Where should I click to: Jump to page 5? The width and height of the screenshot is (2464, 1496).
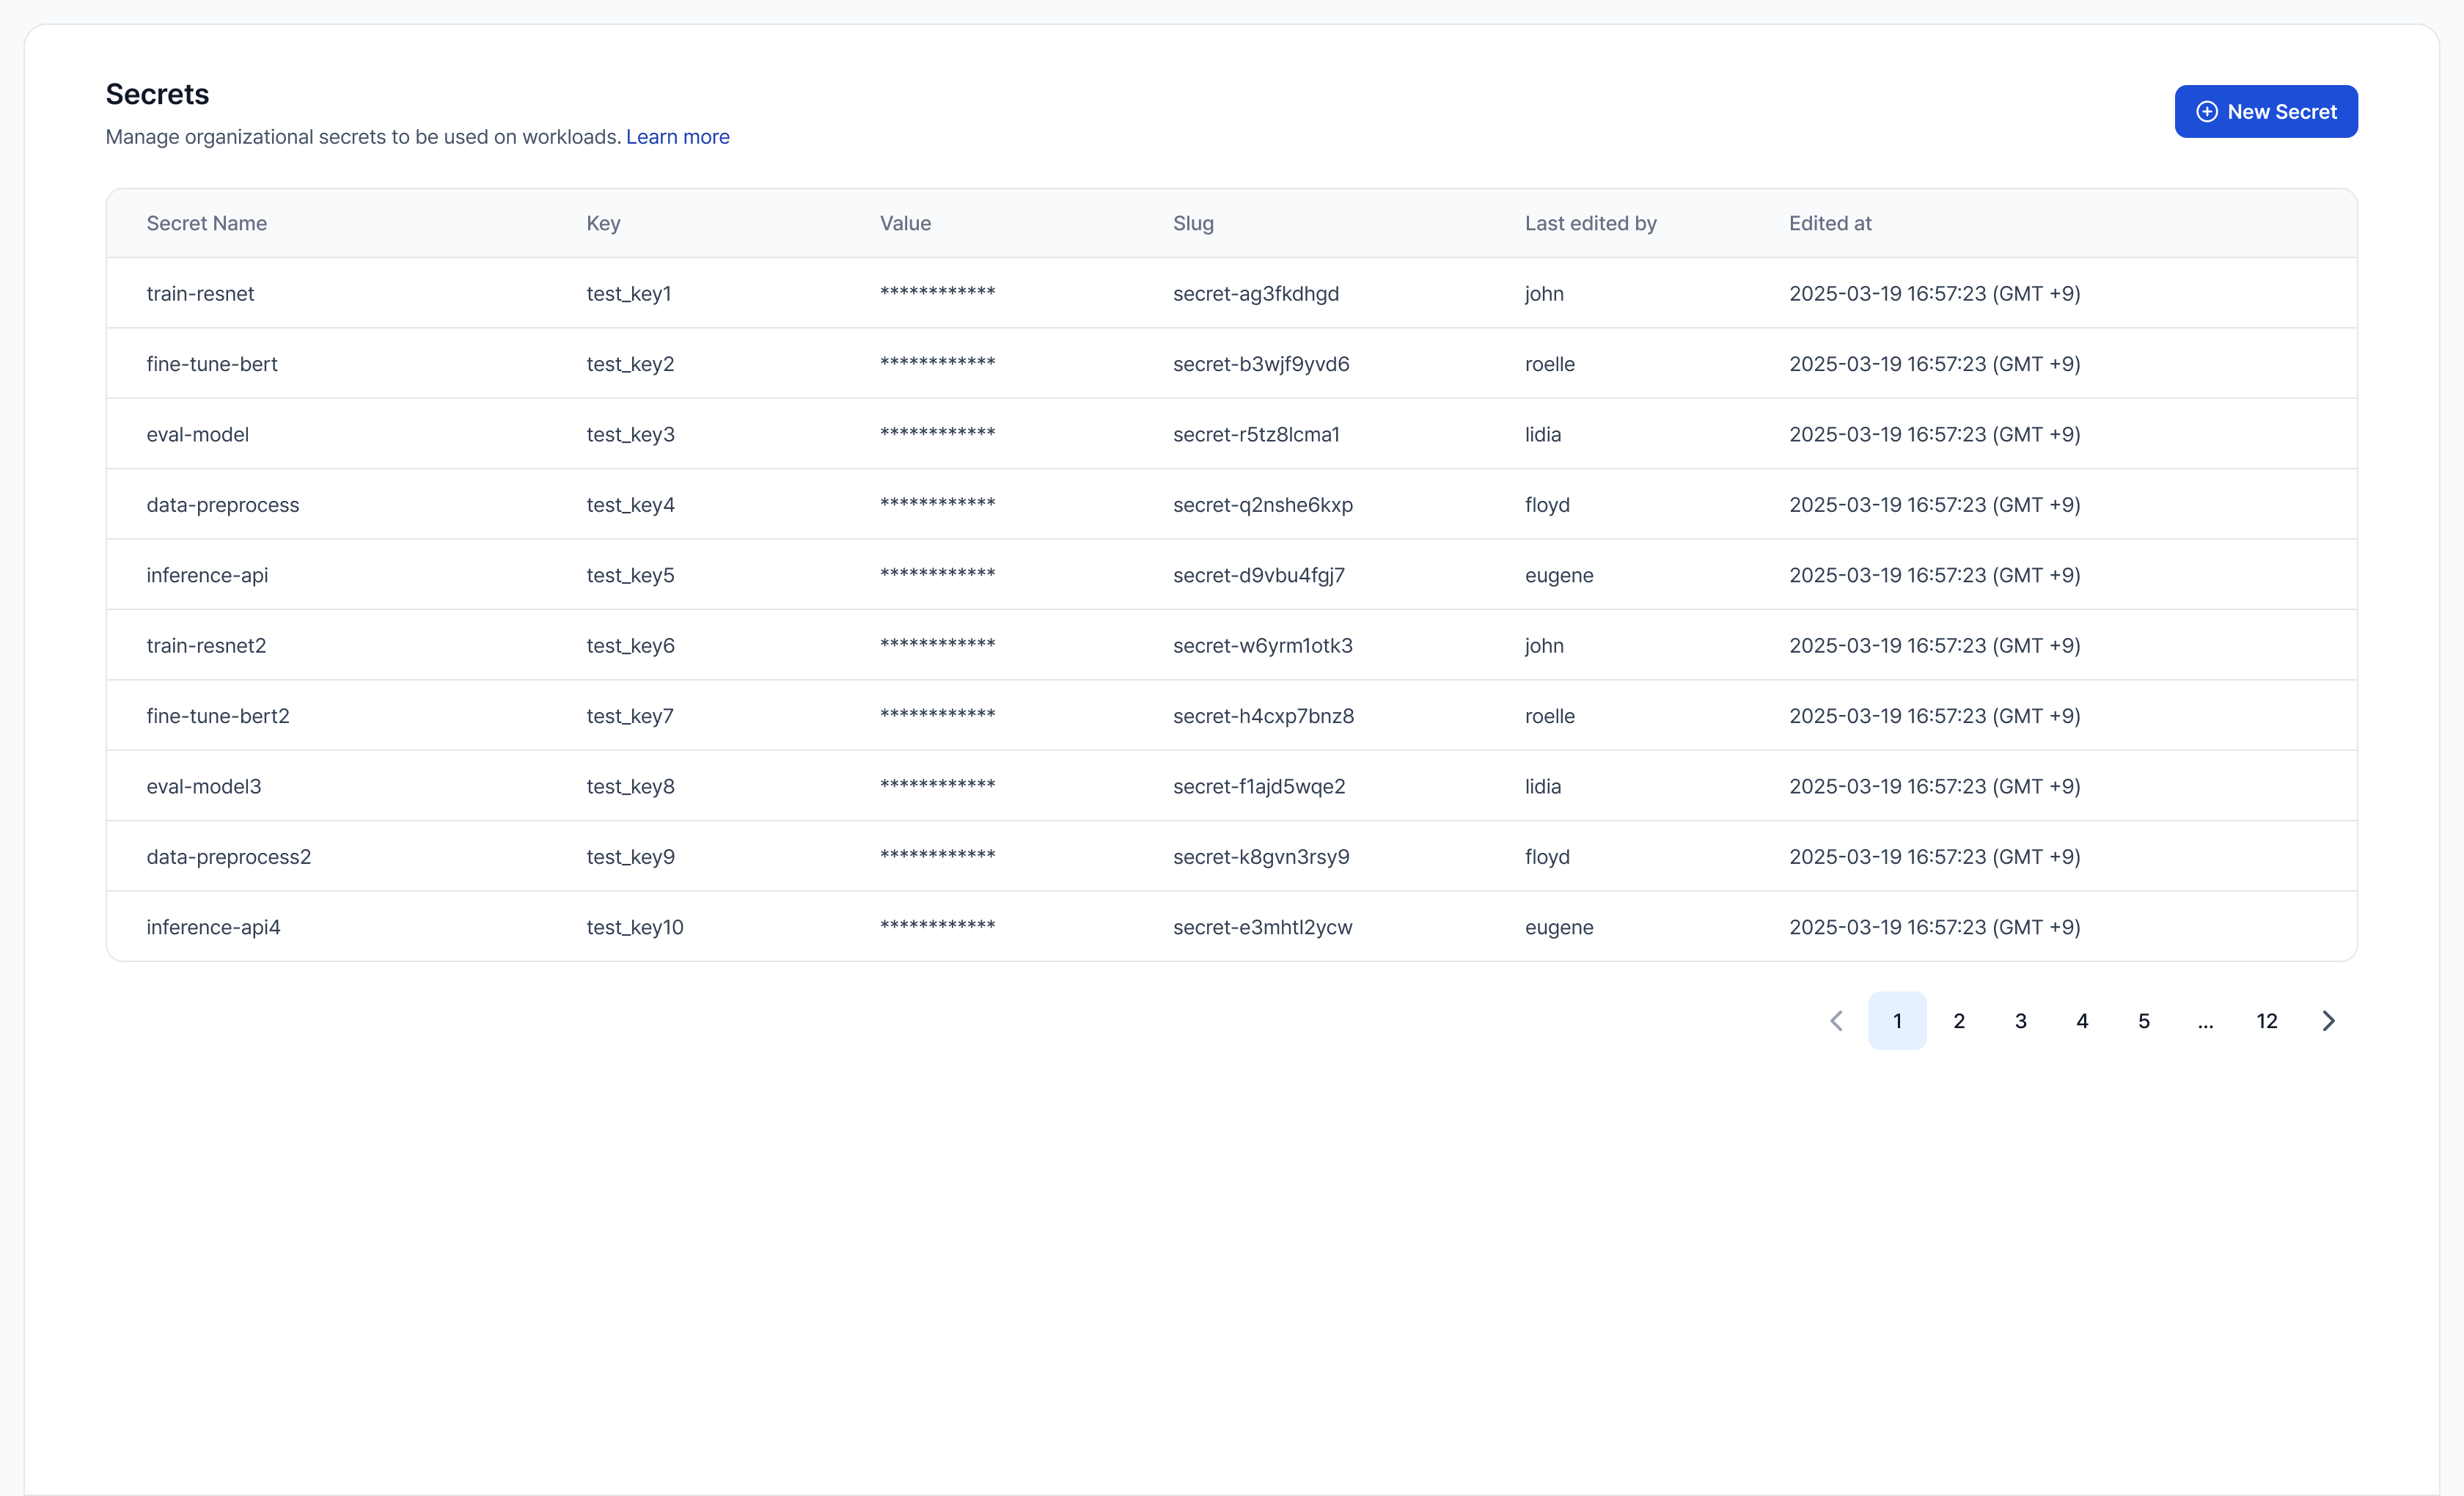pyautogui.click(x=2143, y=1020)
